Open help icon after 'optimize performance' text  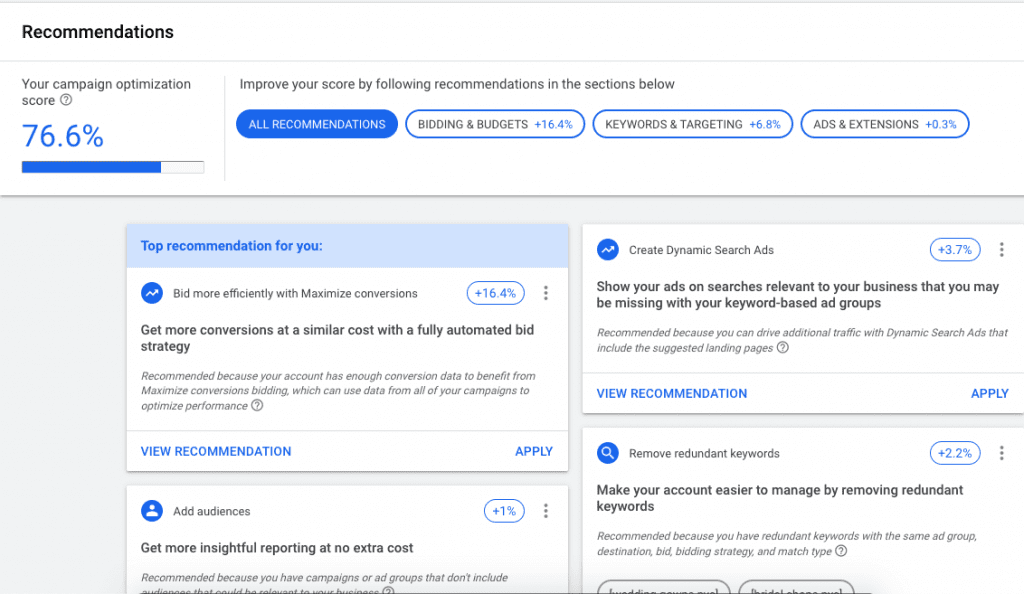[257, 405]
